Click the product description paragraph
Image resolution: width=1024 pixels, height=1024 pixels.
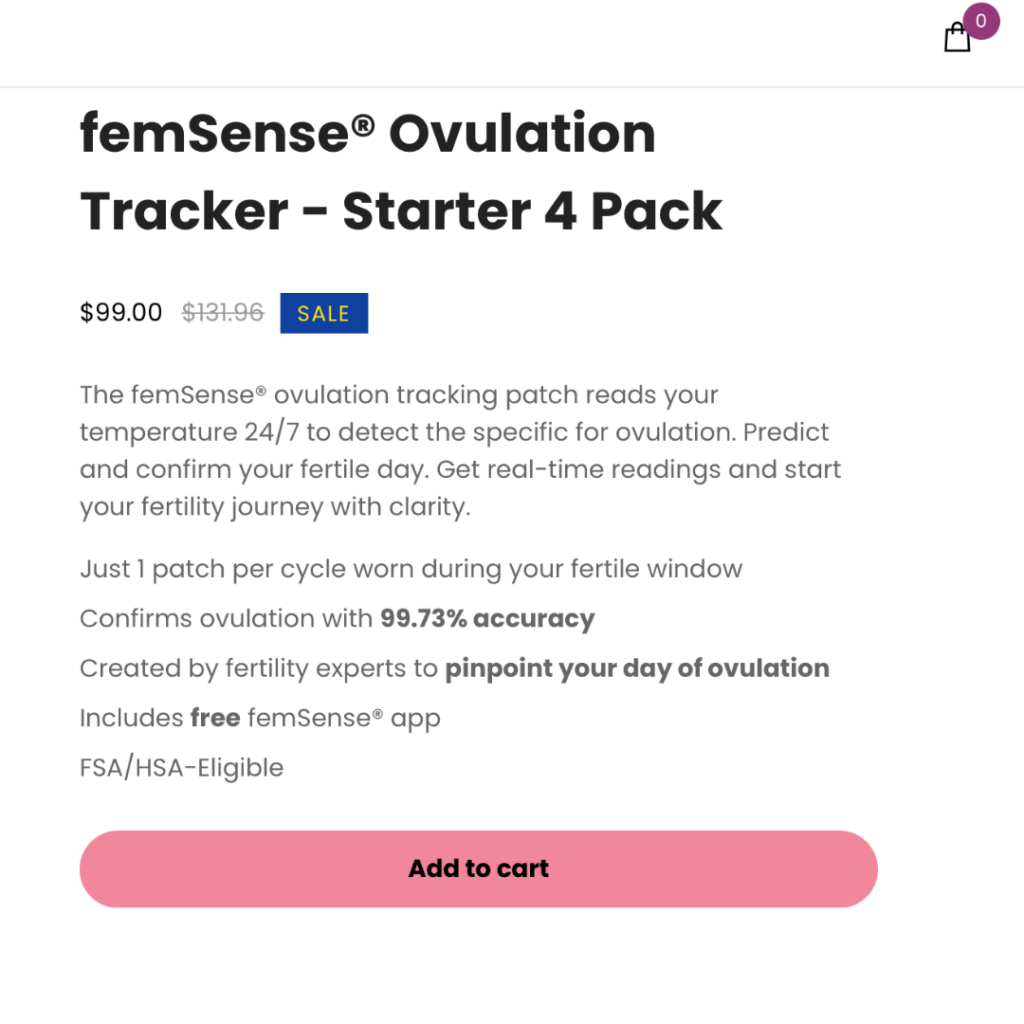[x=460, y=451]
